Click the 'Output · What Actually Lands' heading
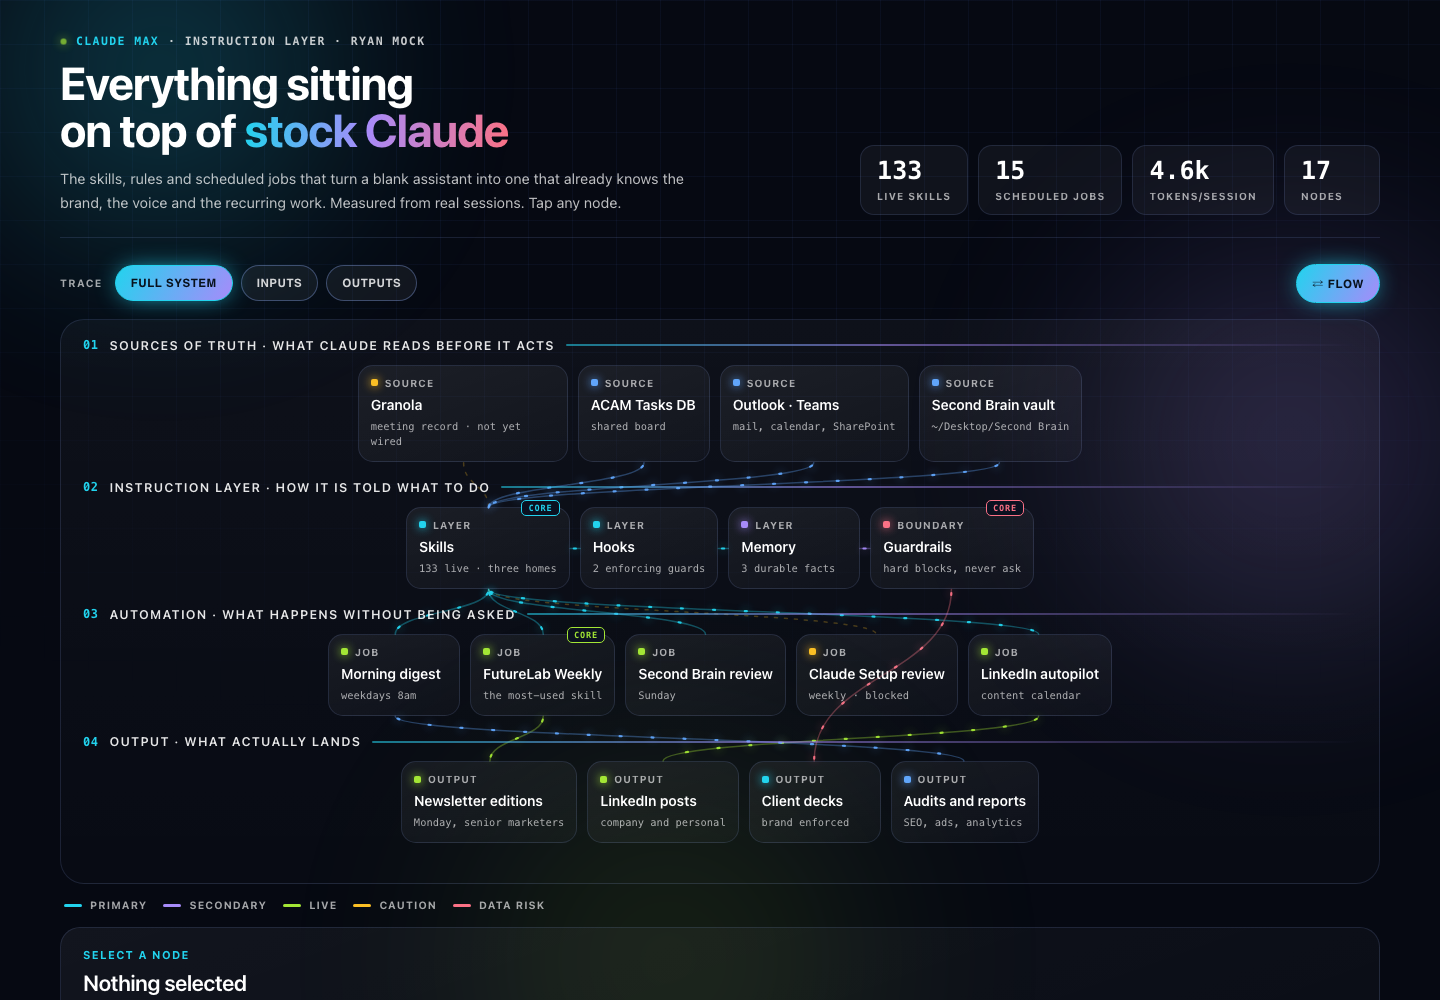This screenshot has height=1000, width=1440. click(x=235, y=742)
